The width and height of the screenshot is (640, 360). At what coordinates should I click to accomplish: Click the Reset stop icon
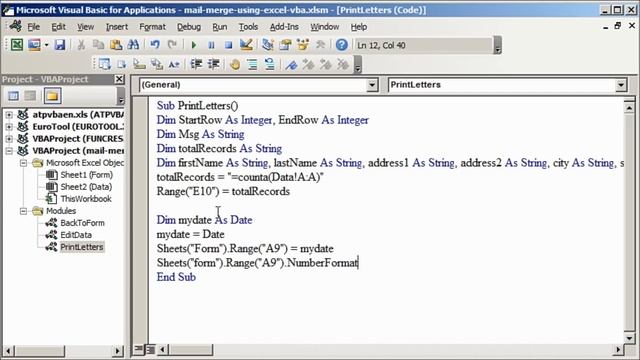pos(228,45)
